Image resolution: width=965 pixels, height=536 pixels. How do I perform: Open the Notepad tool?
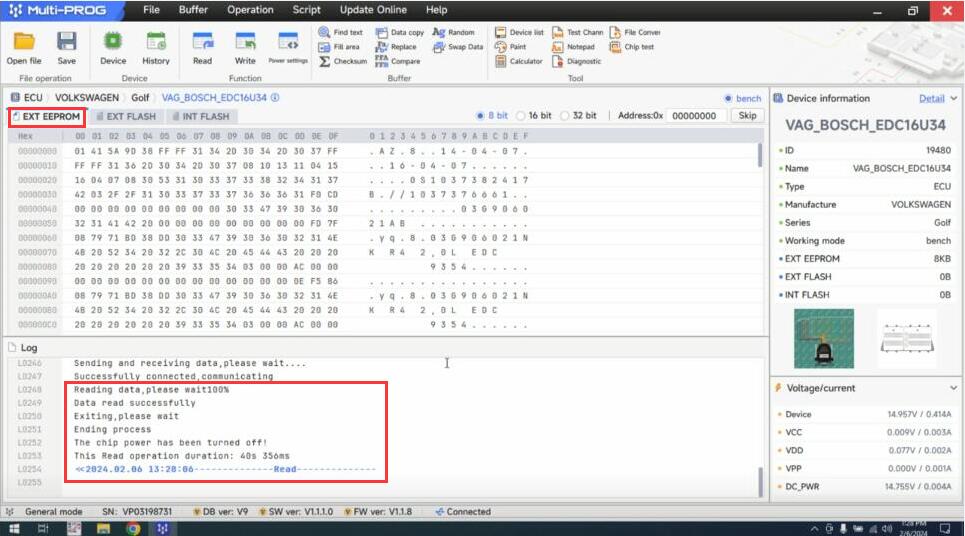[x=574, y=47]
